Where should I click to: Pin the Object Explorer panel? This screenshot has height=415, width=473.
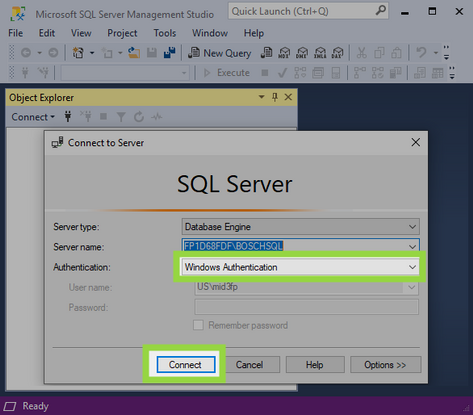pos(275,97)
